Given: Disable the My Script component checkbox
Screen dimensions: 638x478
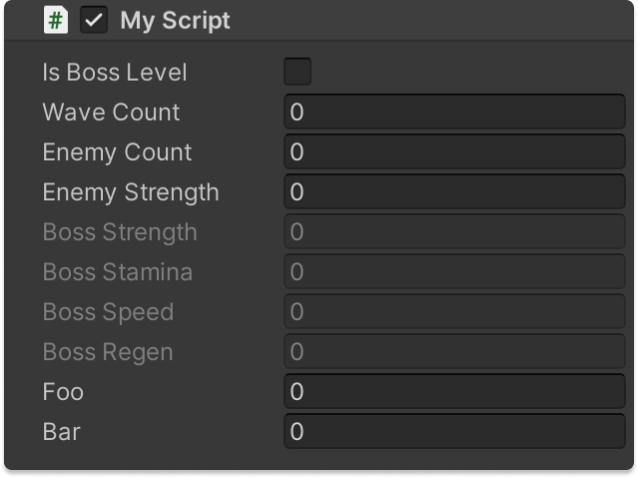Looking at the screenshot, I should pyautogui.click(x=94, y=20).
